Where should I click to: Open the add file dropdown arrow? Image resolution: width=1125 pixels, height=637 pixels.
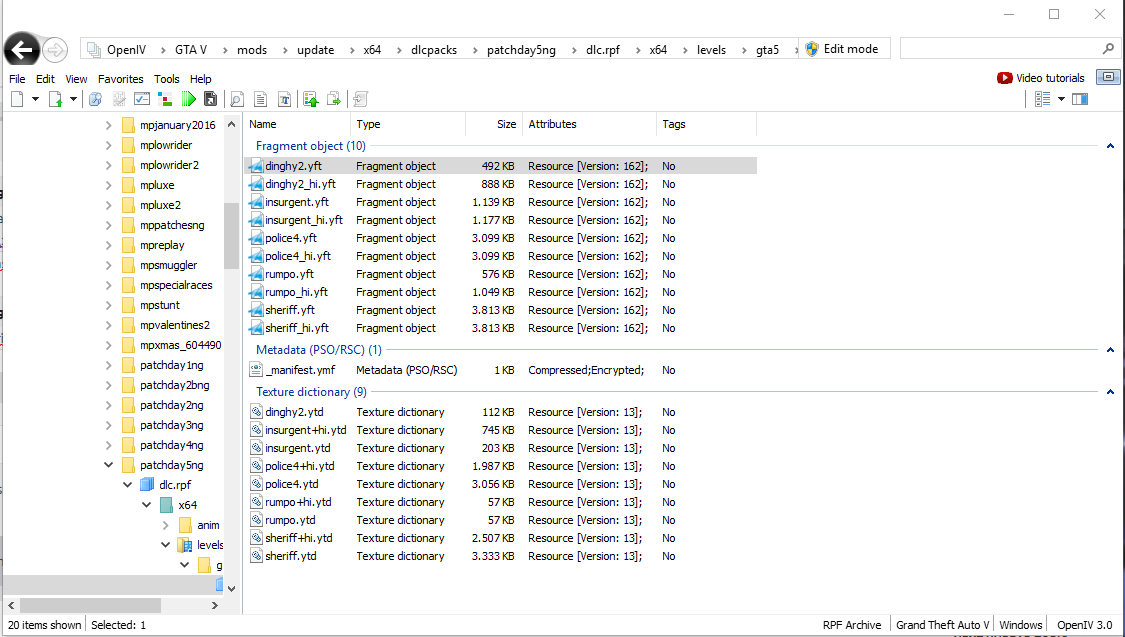pyautogui.click(x=73, y=99)
